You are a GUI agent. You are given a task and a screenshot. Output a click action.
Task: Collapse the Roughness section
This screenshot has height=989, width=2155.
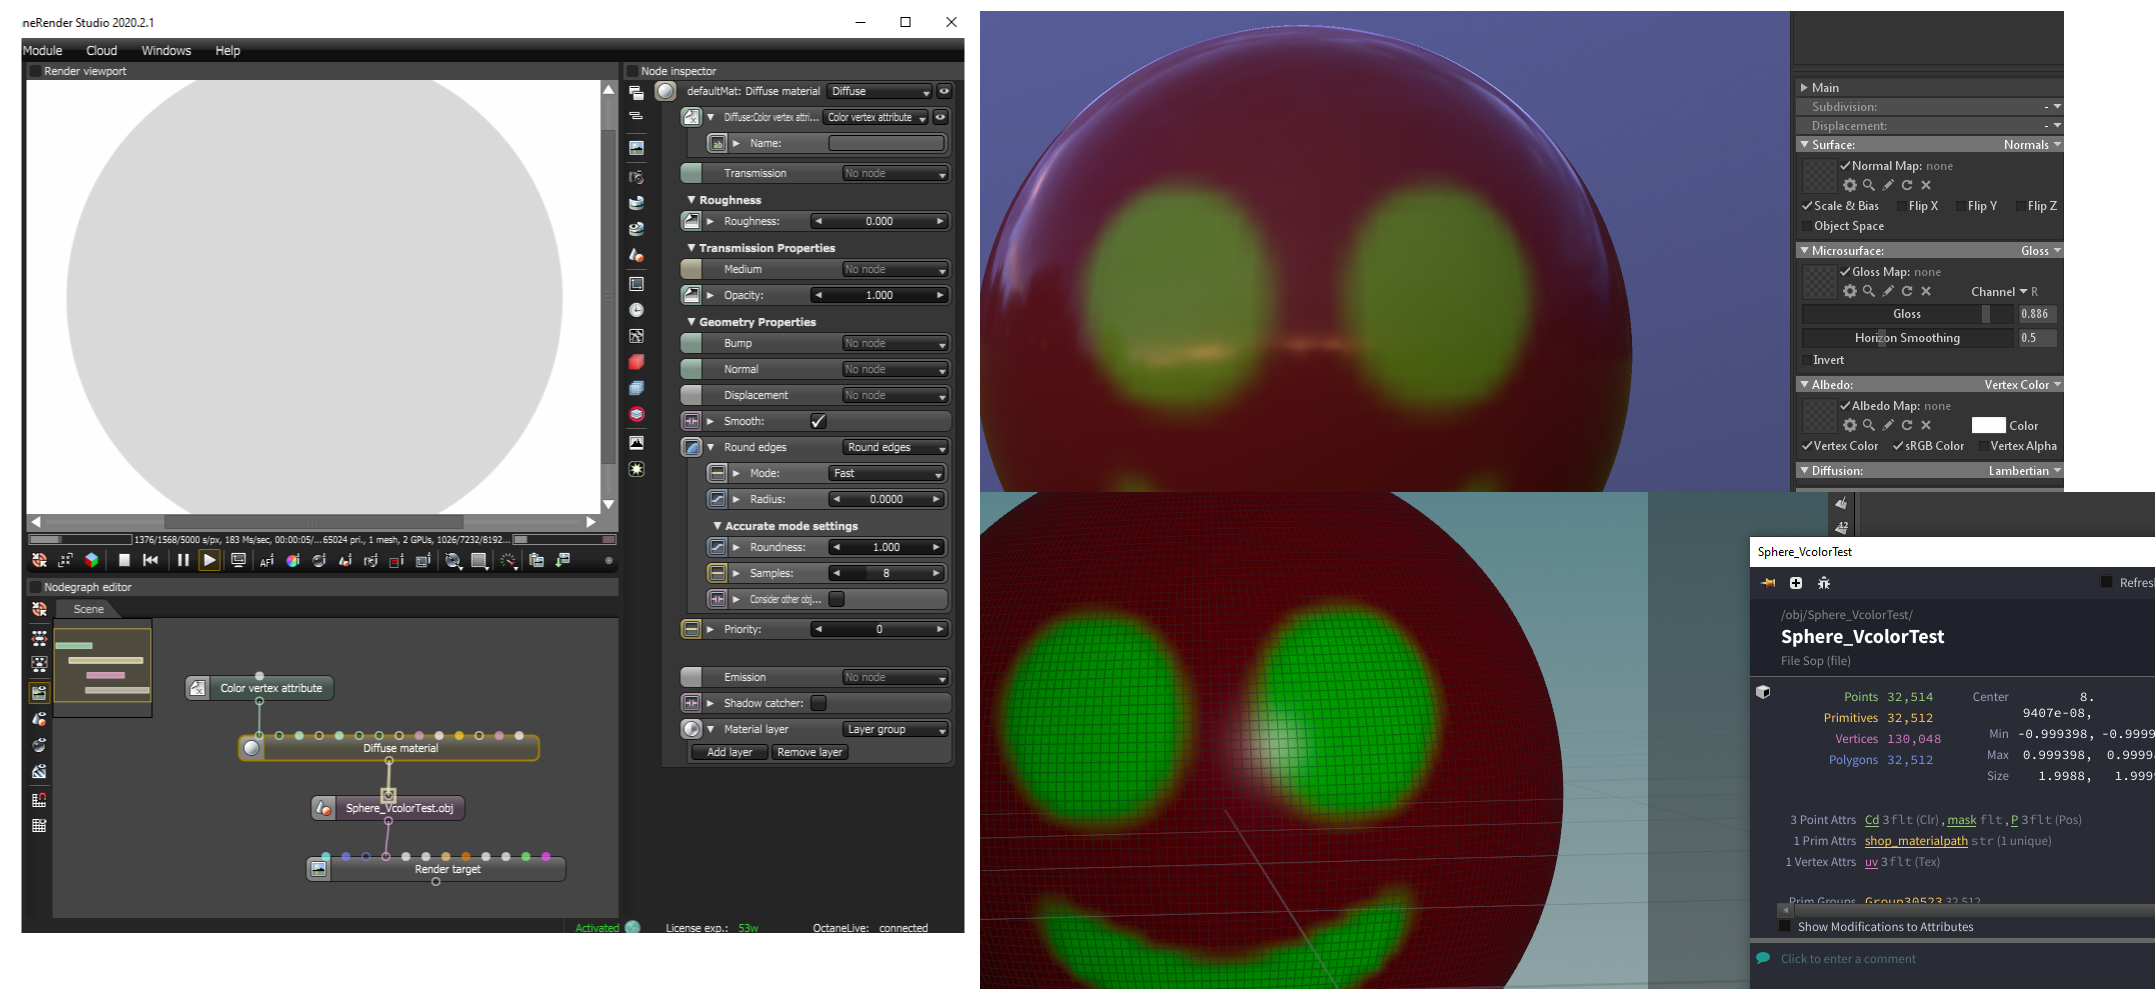691,200
